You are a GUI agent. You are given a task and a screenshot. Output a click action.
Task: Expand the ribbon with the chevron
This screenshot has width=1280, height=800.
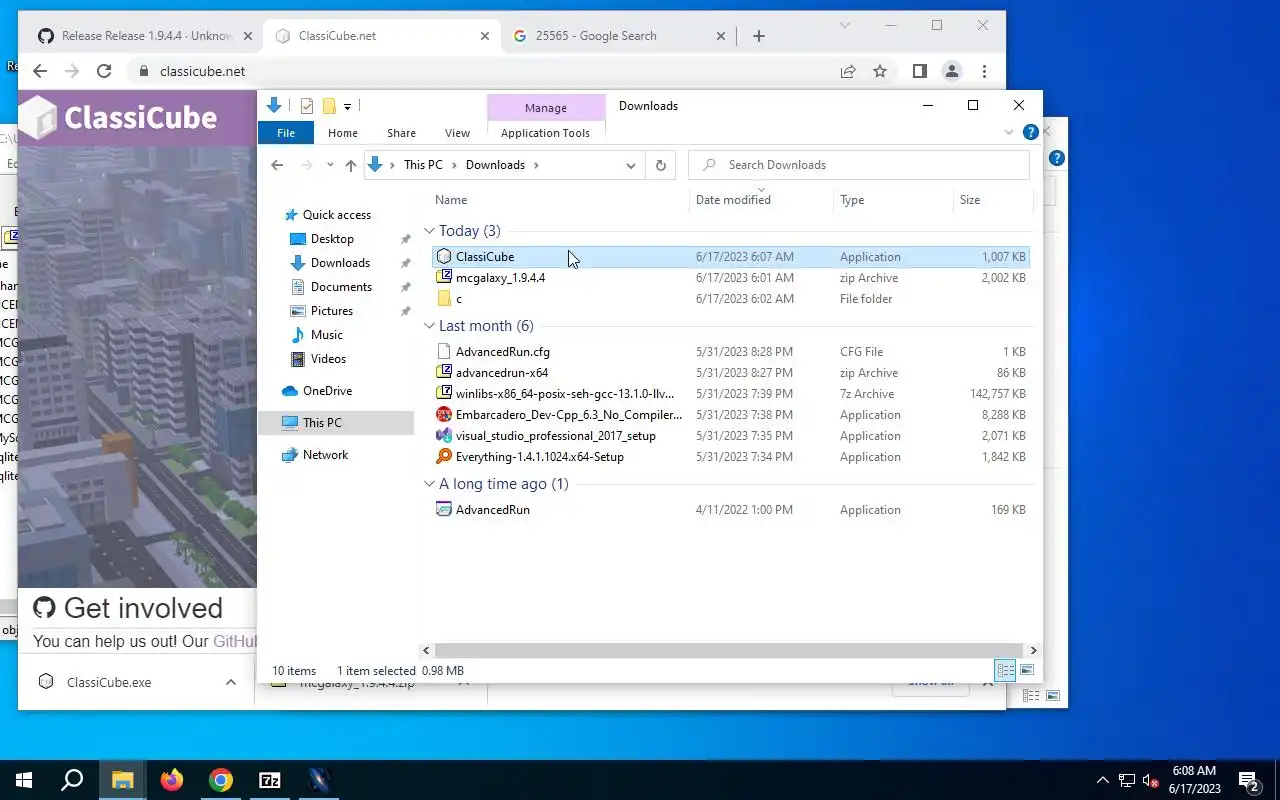coord(1008,132)
